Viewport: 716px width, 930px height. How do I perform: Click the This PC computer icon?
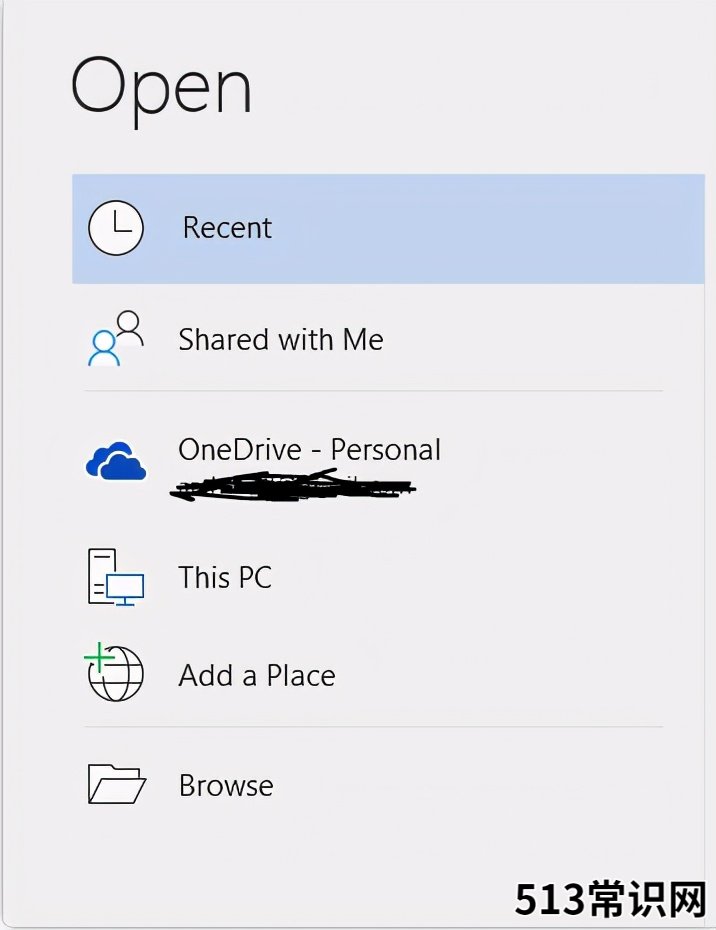(x=116, y=577)
